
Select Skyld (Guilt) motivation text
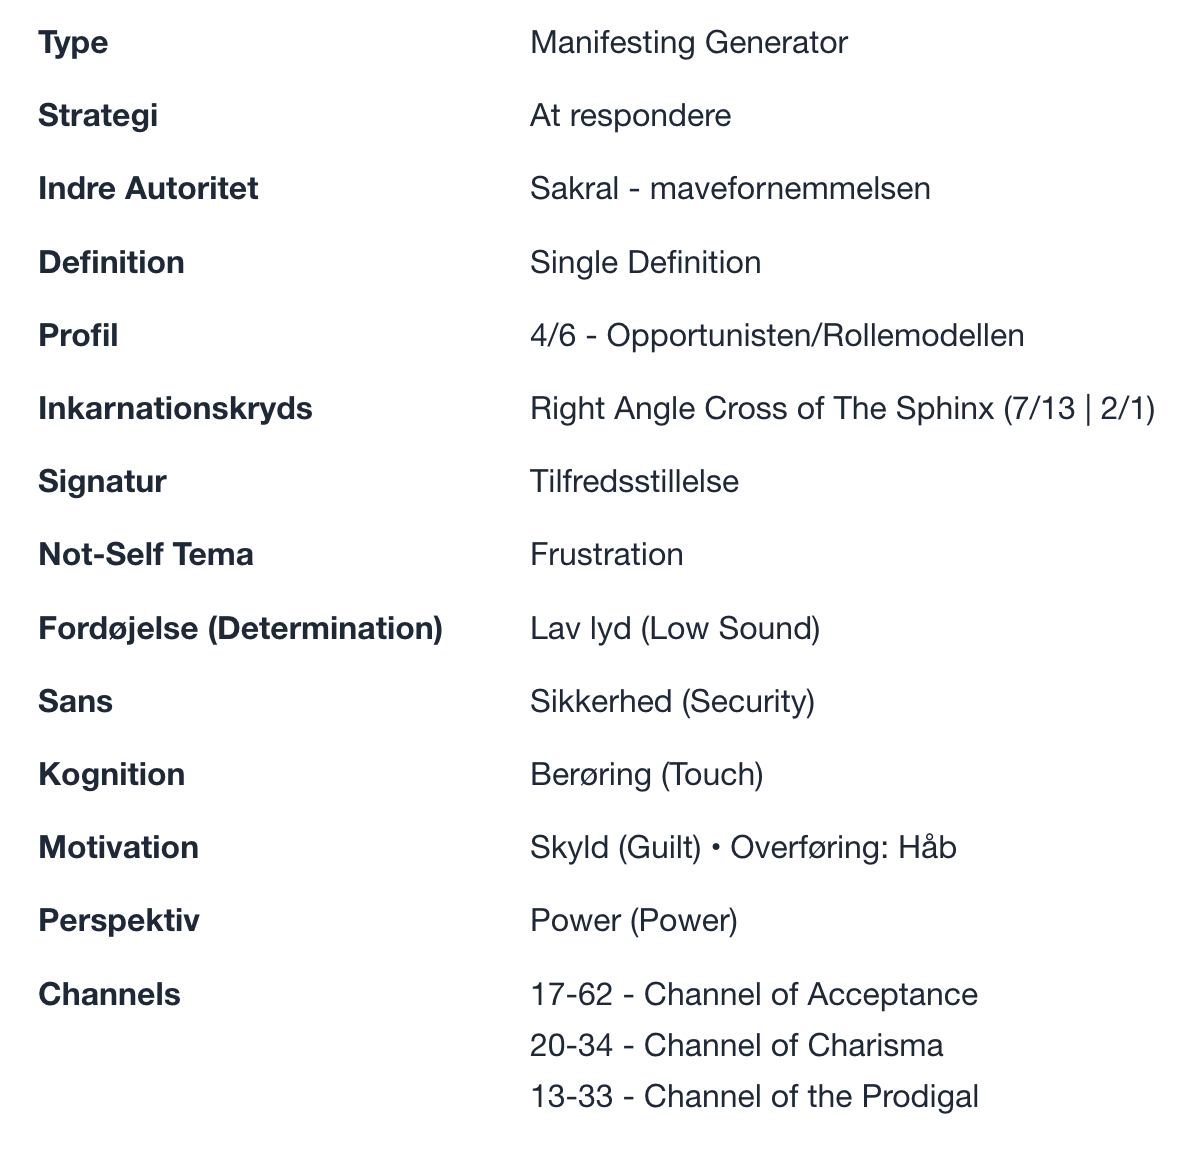pyautogui.click(x=616, y=848)
